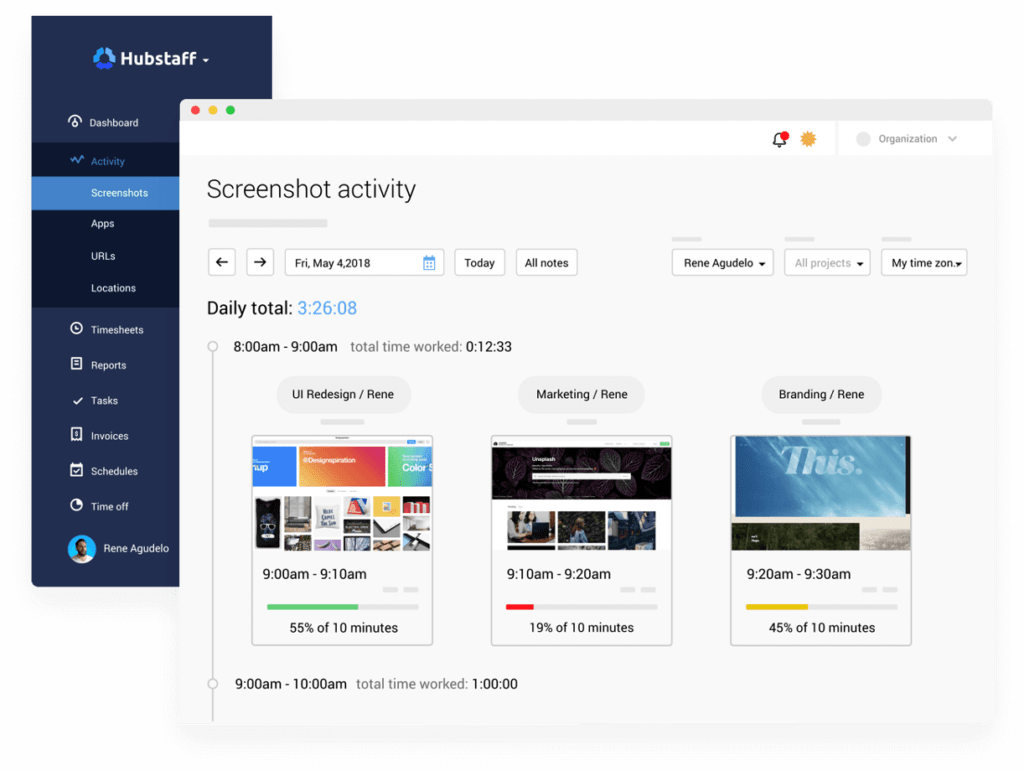This screenshot has height=771, width=1024.
Task: Click the All notes button
Action: click(547, 262)
